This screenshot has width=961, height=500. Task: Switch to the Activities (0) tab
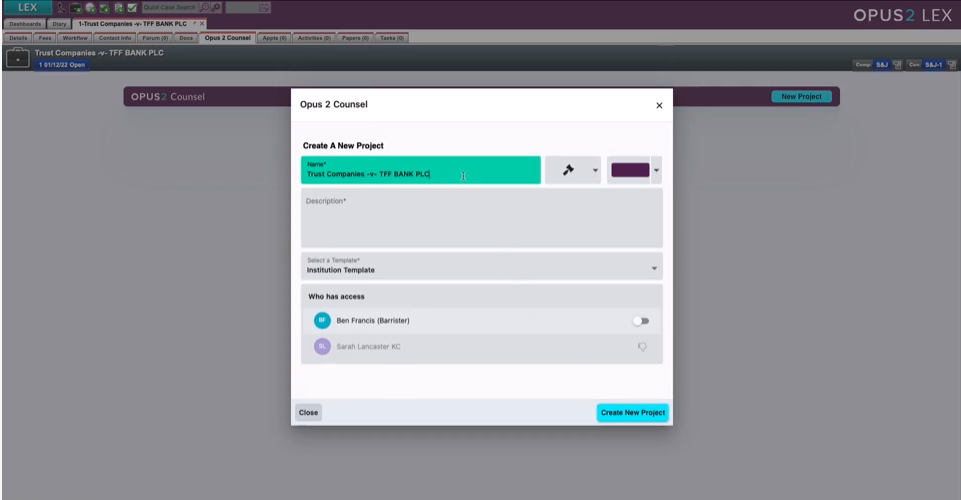pyautogui.click(x=314, y=38)
